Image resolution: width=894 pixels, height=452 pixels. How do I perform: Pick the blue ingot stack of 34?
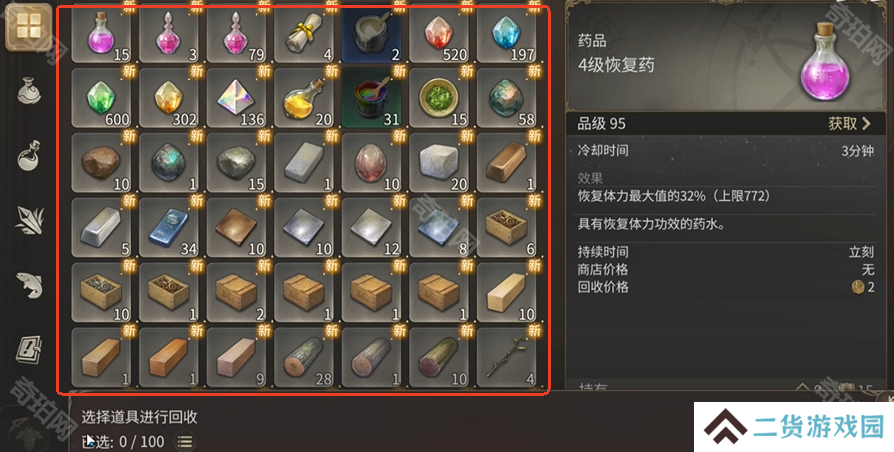tap(169, 227)
